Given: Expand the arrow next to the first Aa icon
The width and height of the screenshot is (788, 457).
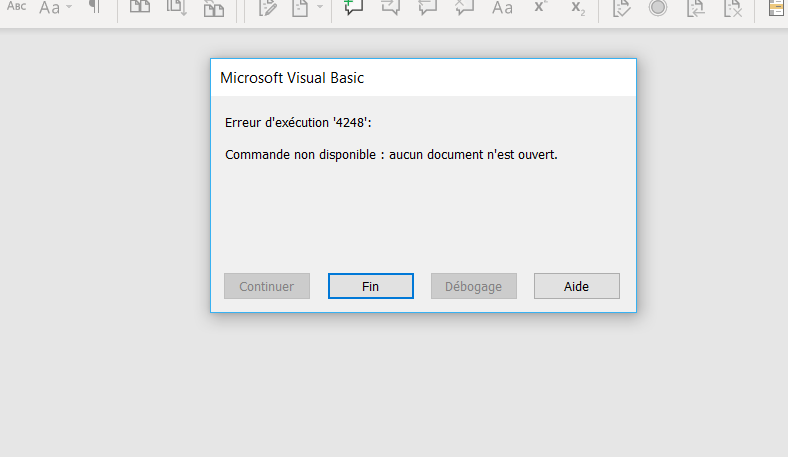Looking at the screenshot, I should pyautogui.click(x=69, y=7).
